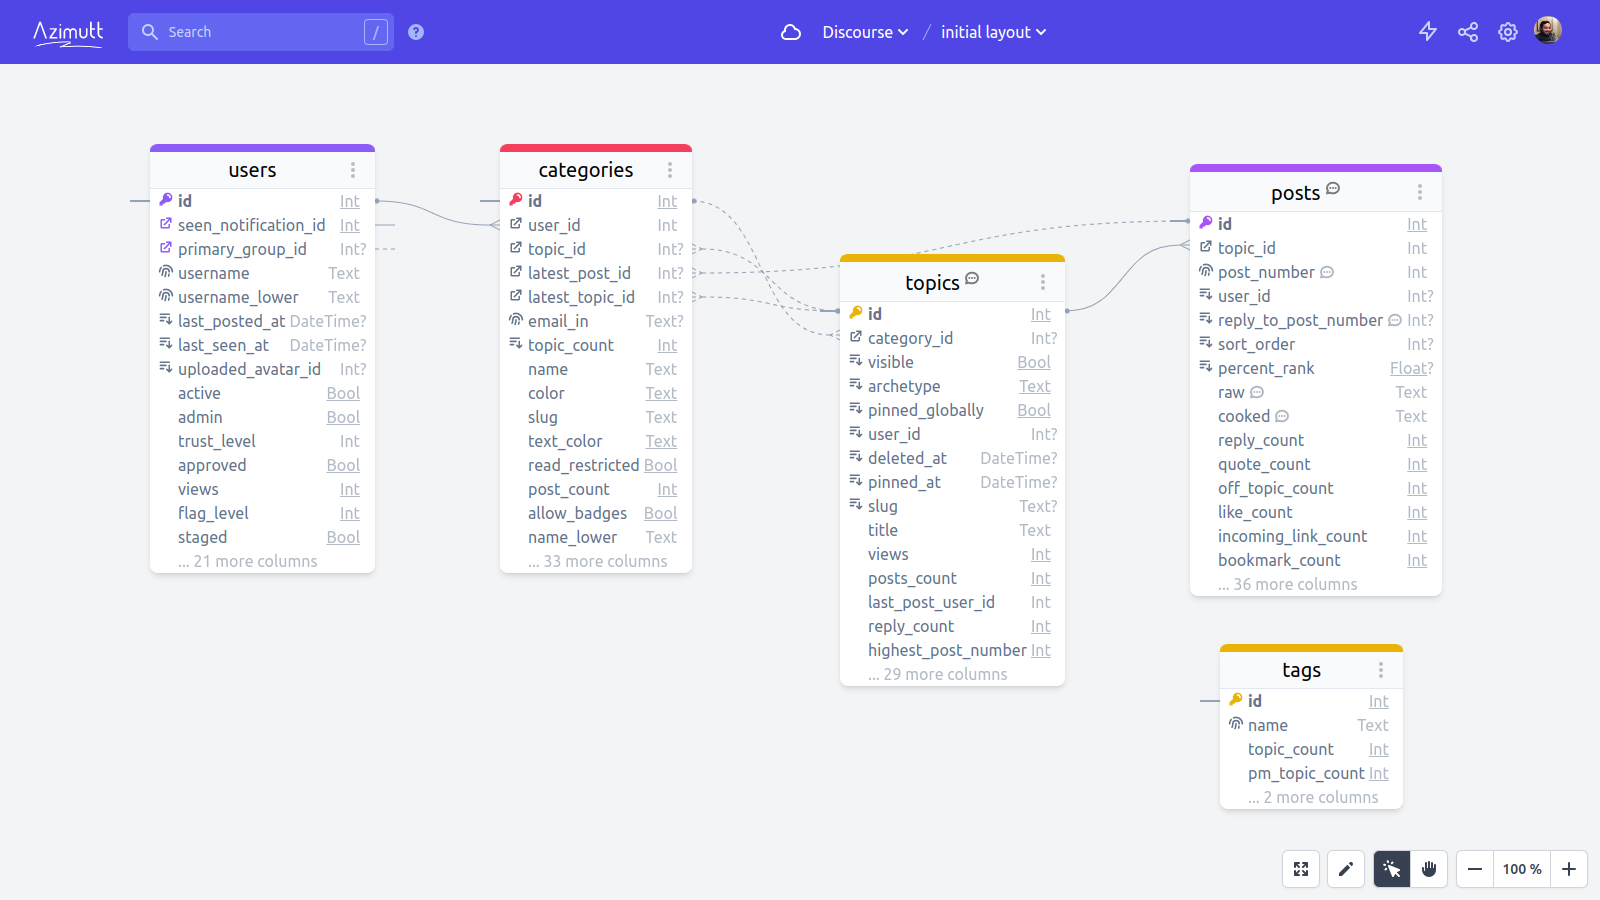Toggle the cursor selection mode

pyautogui.click(x=1391, y=869)
